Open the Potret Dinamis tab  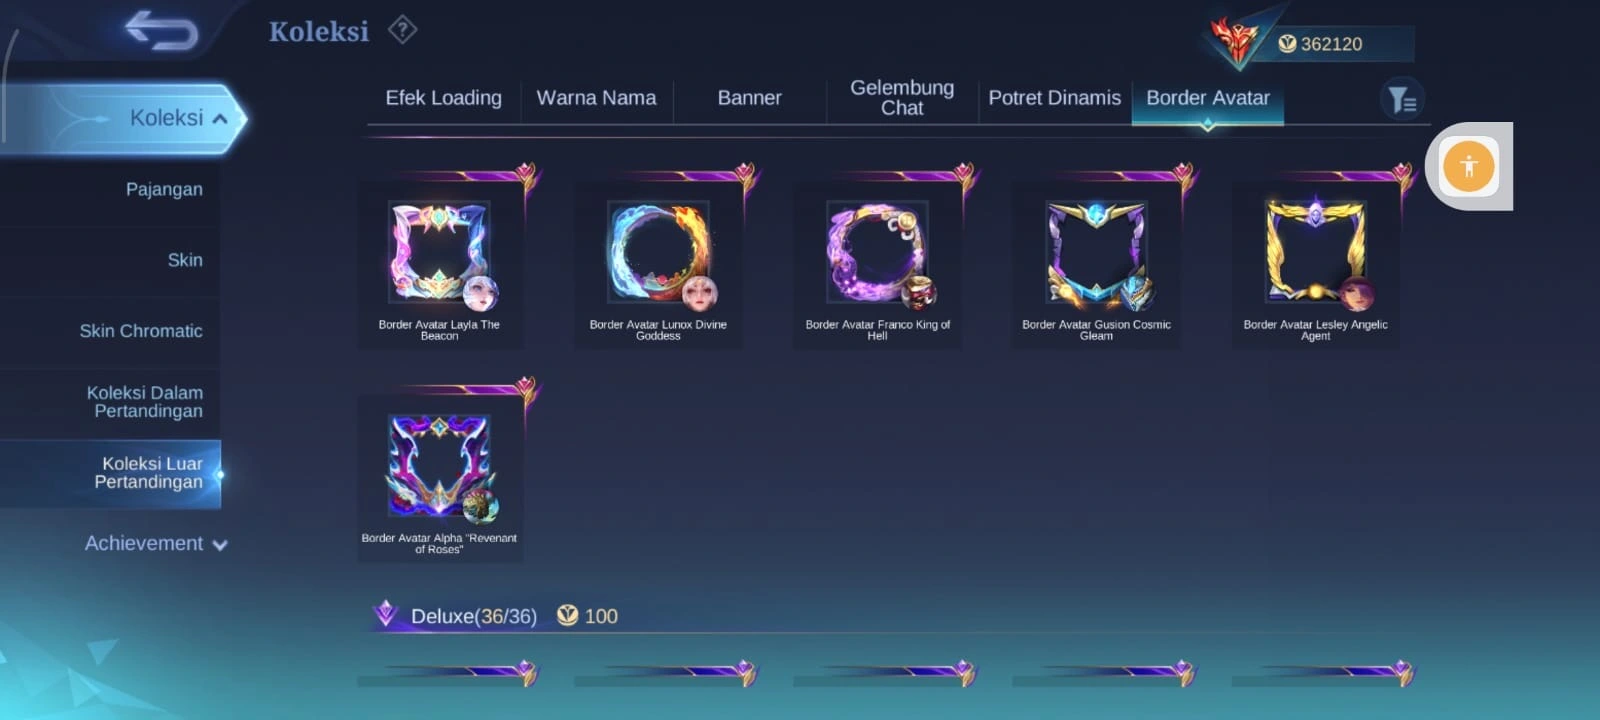tap(1054, 98)
